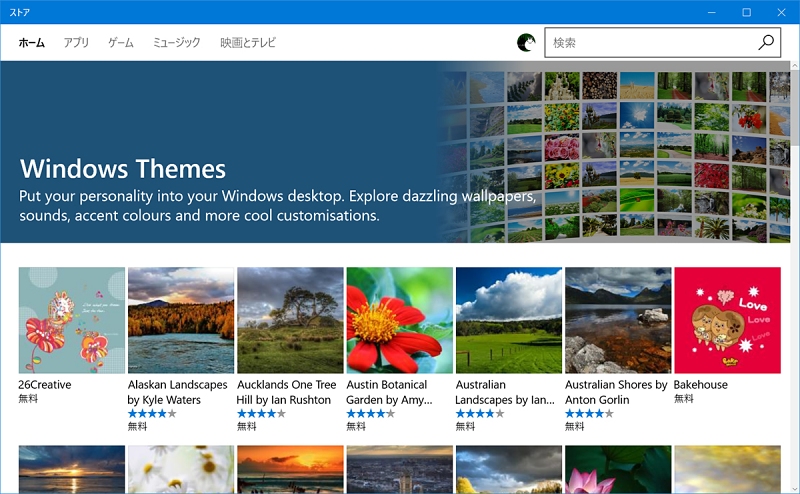Click star rating under Alaskan Landscapes

point(152,413)
